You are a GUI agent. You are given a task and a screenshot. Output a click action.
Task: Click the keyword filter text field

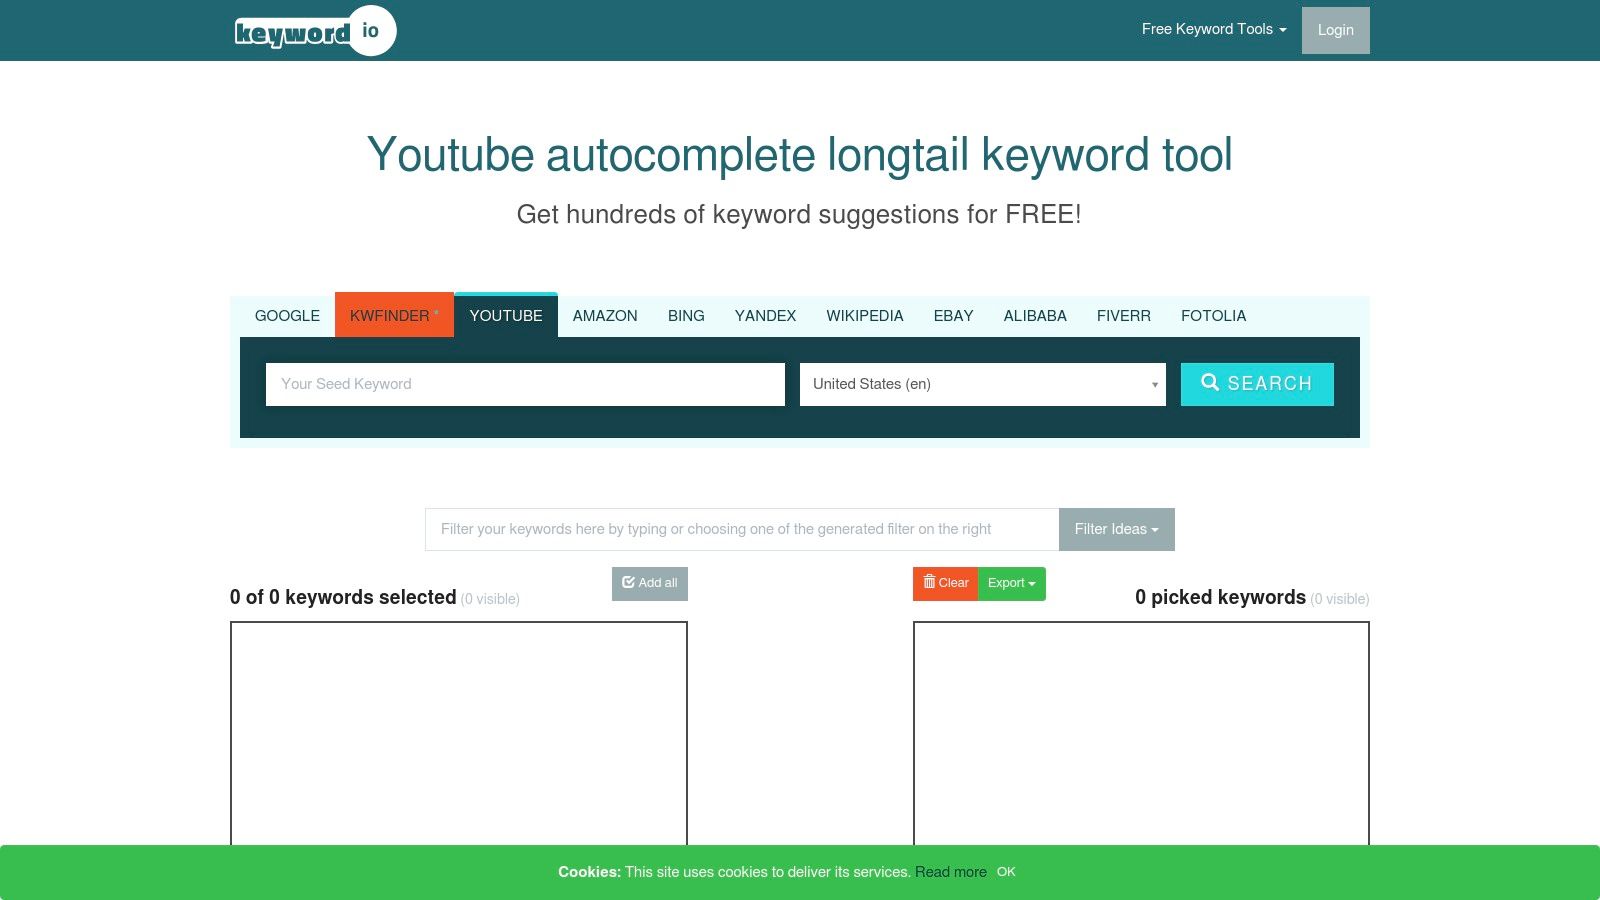click(741, 529)
